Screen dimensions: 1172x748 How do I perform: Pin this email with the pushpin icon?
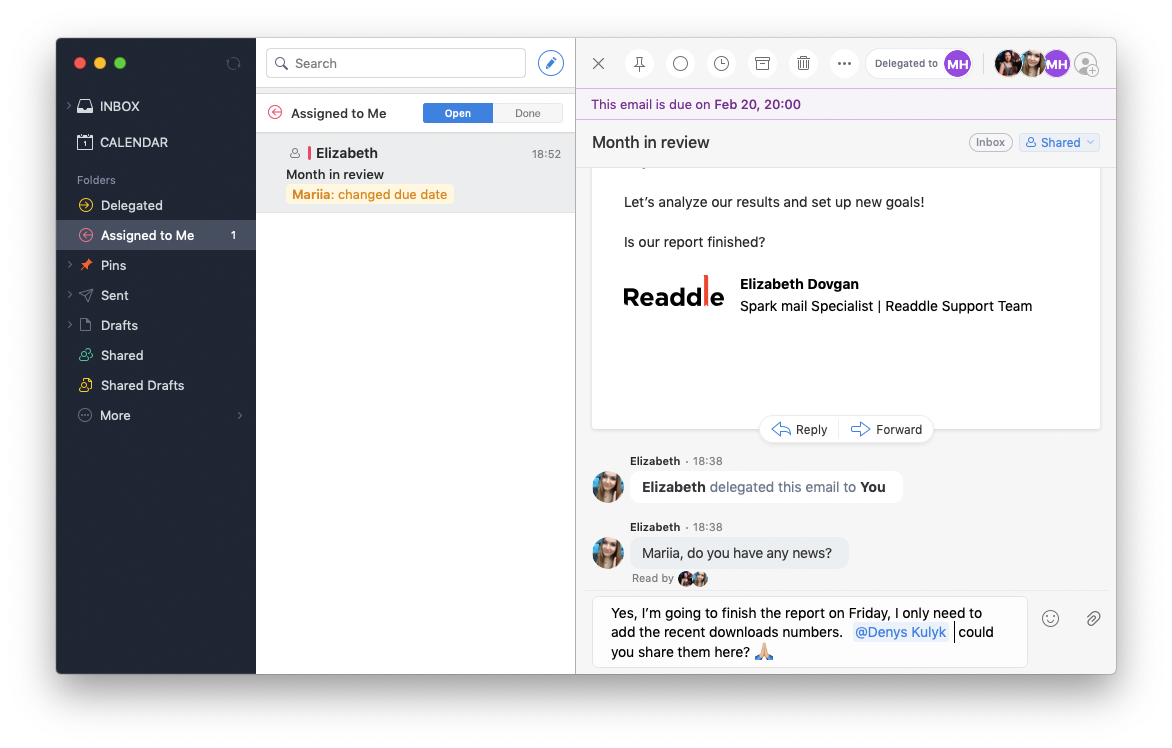(x=639, y=64)
